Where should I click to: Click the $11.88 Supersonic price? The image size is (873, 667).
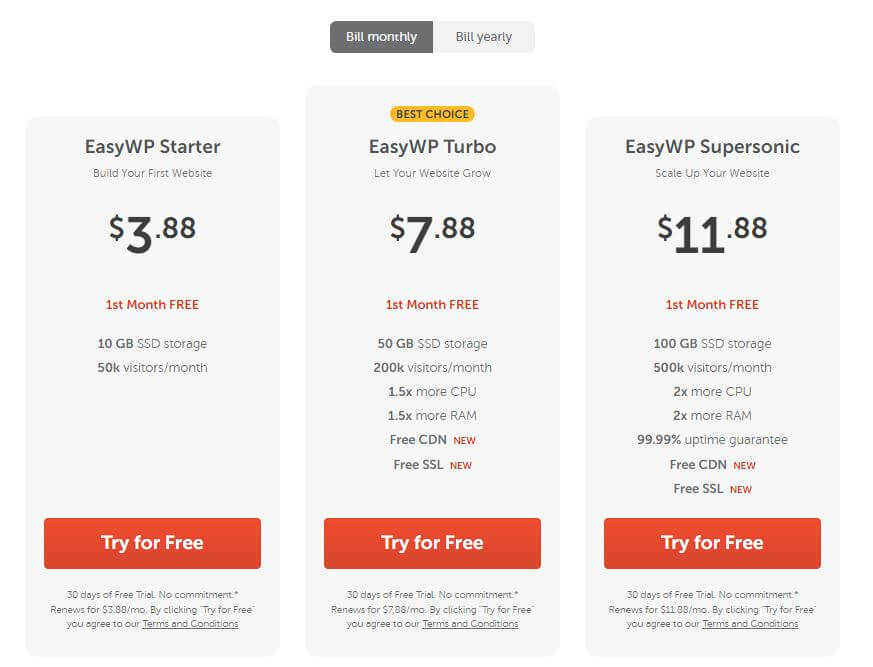click(x=712, y=233)
